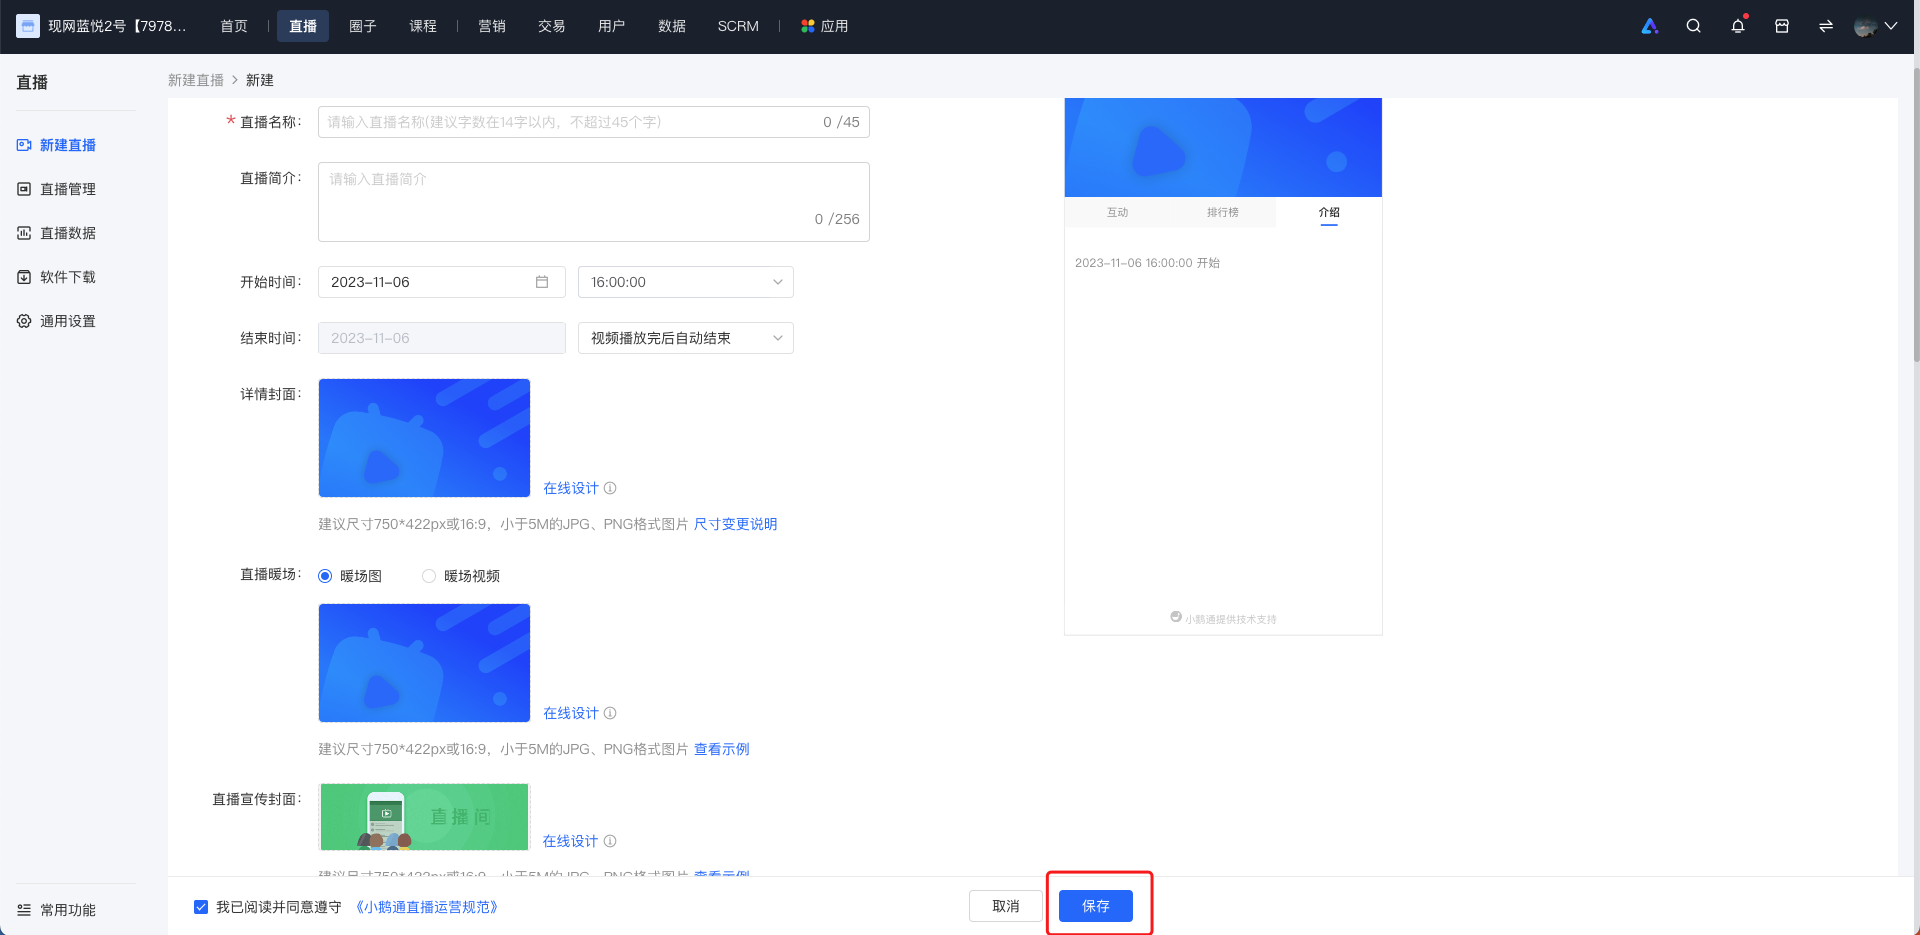Click the switch arrows icon
The image size is (1920, 935).
(x=1826, y=26)
